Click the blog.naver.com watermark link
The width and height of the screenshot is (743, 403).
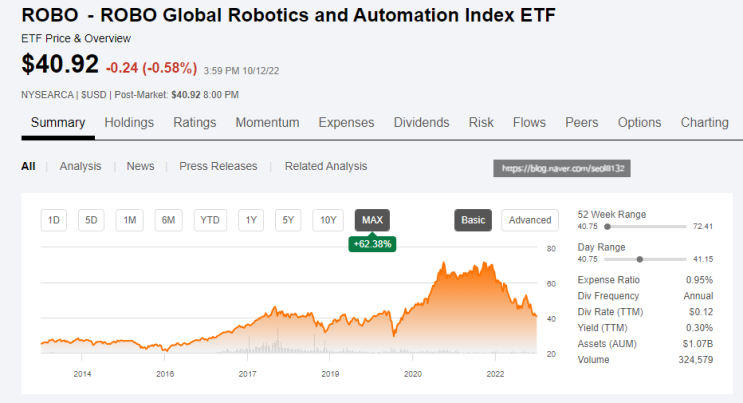point(562,168)
